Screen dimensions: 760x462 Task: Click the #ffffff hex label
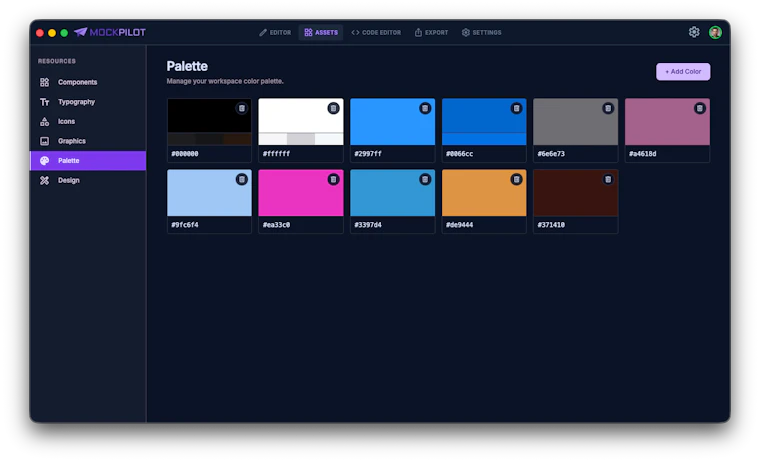(276, 154)
